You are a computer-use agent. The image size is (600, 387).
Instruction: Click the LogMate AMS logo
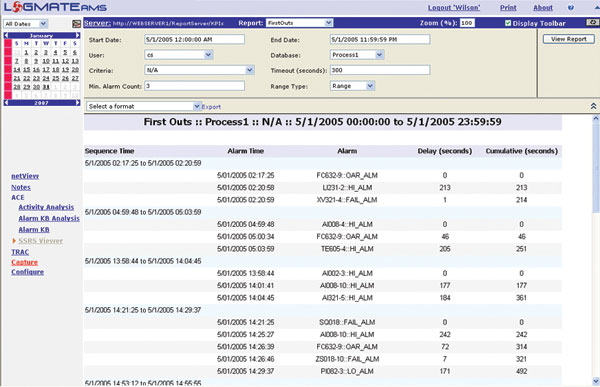click(x=55, y=7)
